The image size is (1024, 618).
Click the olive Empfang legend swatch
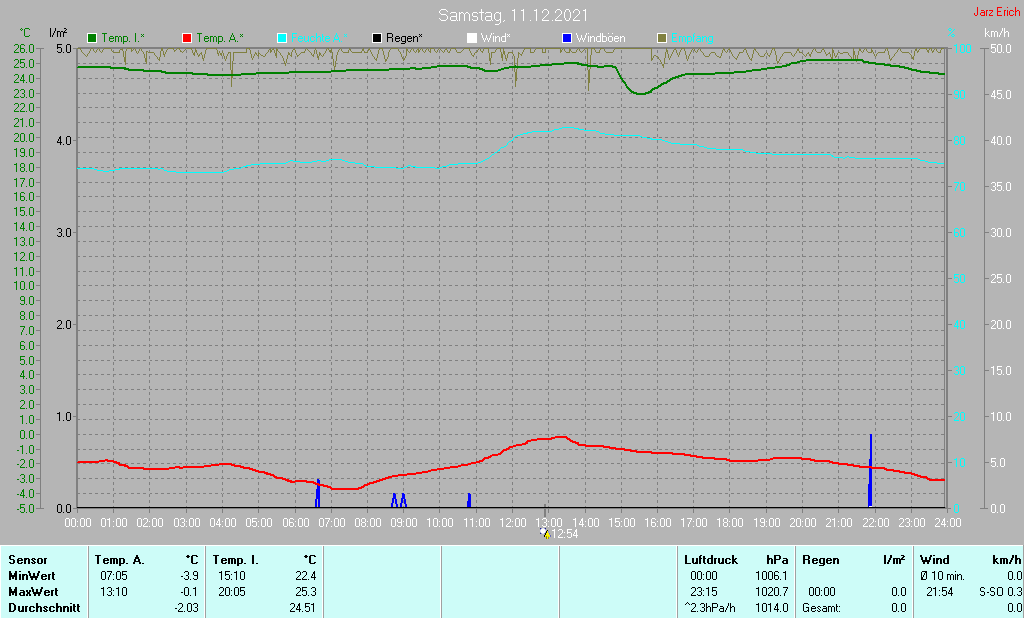[x=662, y=38]
